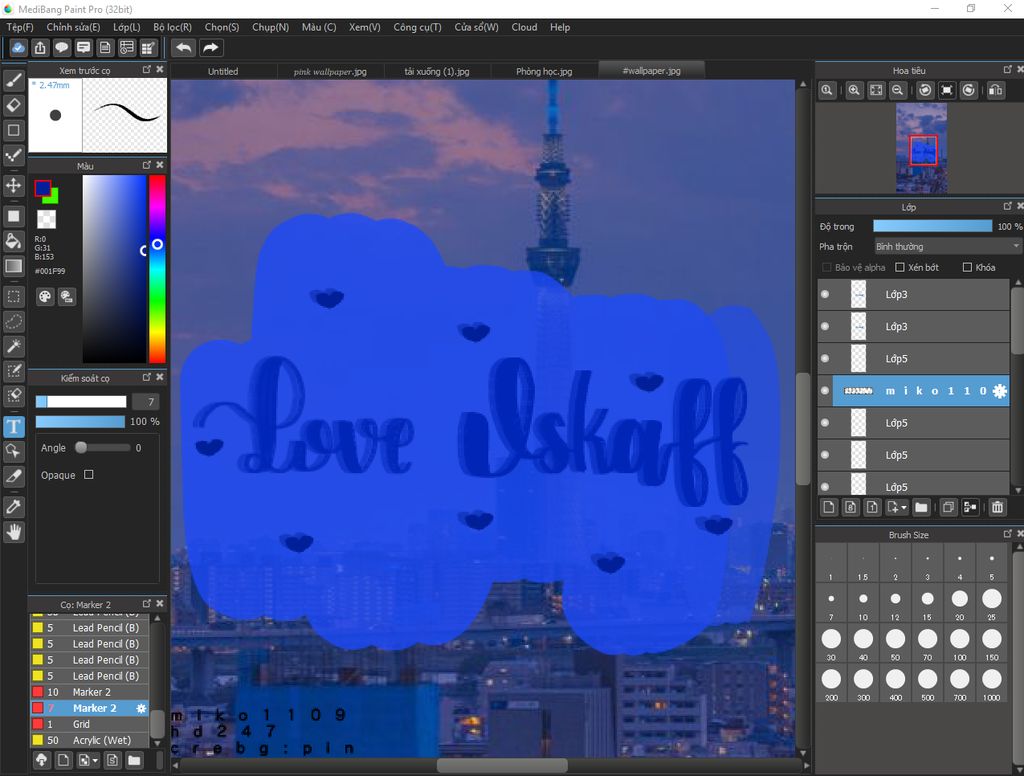Image resolution: width=1024 pixels, height=776 pixels.
Task: Switch to the pink wallpaper.jpg tab
Action: [x=330, y=71]
